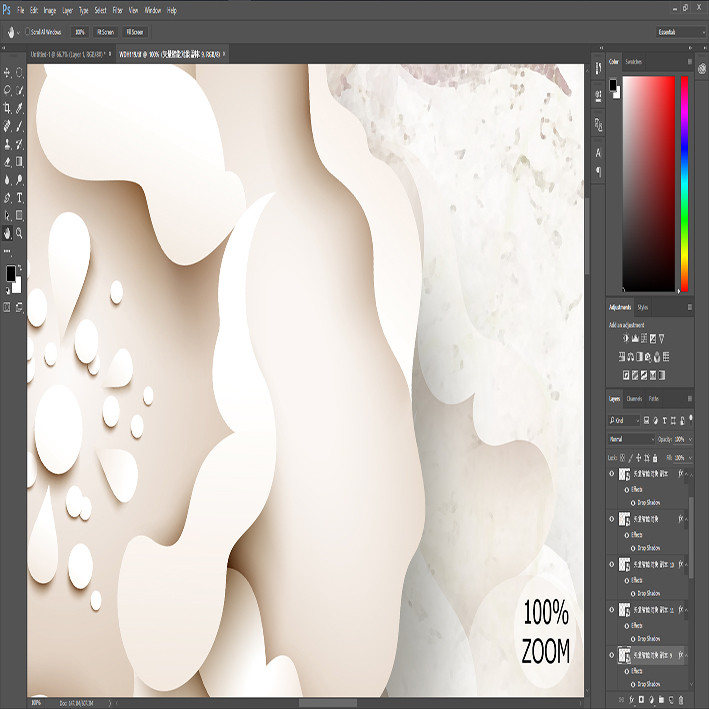Add Brightness/Contrast adjustment icon

point(626,338)
